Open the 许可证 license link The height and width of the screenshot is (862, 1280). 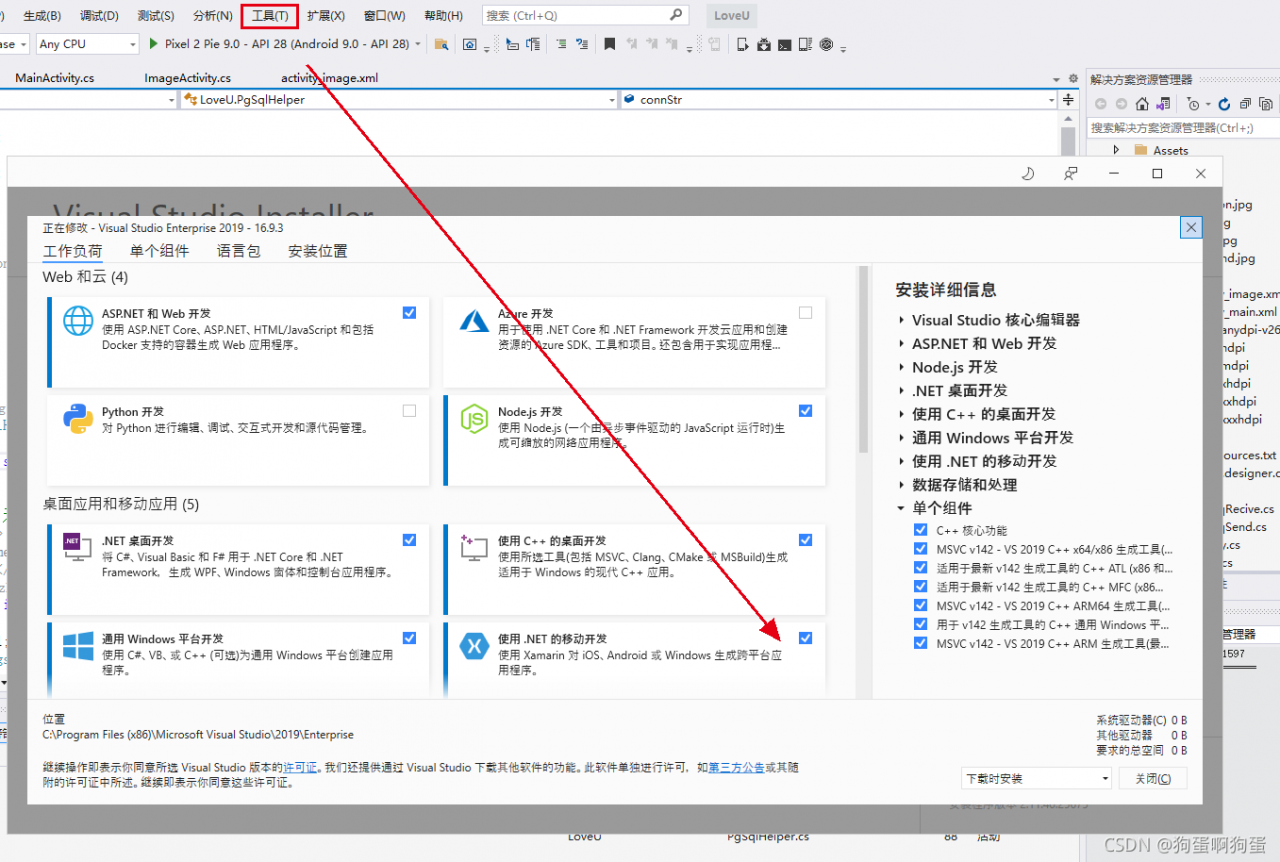click(x=300, y=767)
